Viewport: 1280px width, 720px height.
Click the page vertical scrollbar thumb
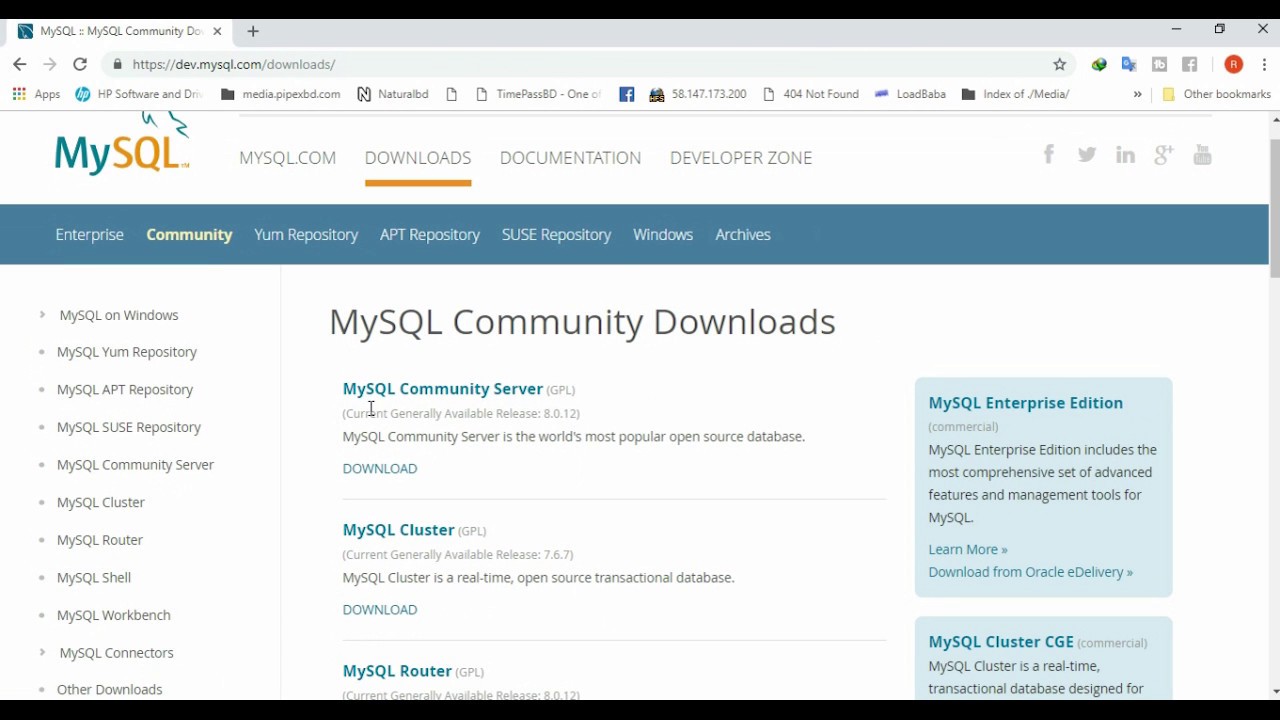click(1275, 207)
